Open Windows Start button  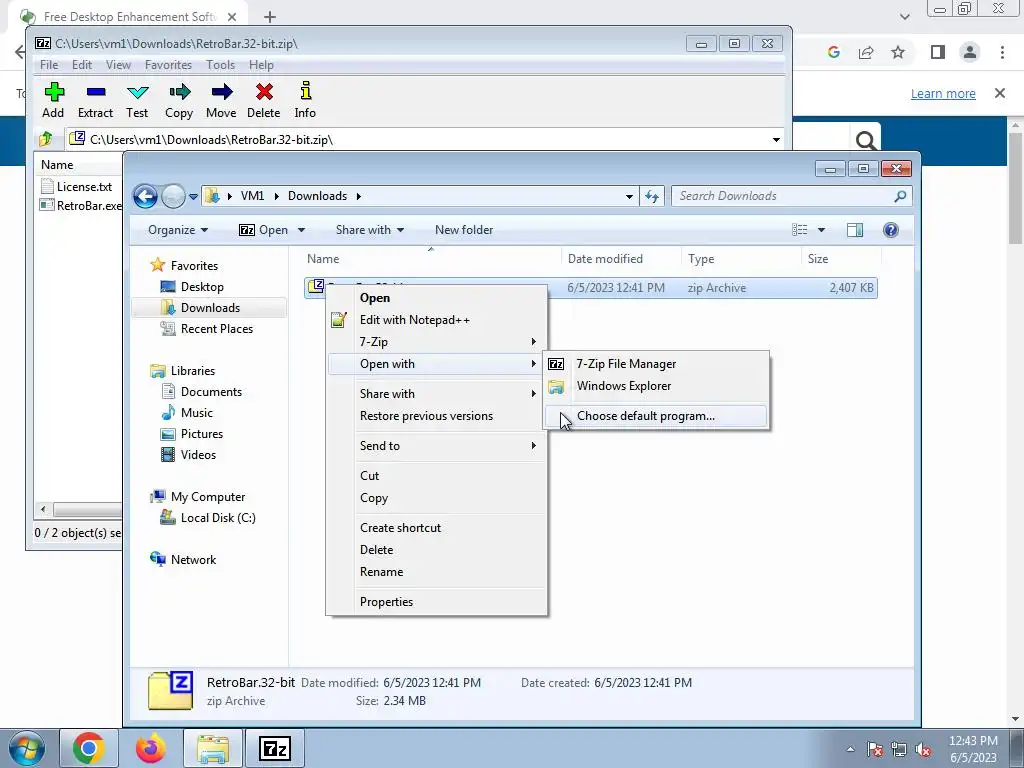pyautogui.click(x=26, y=749)
